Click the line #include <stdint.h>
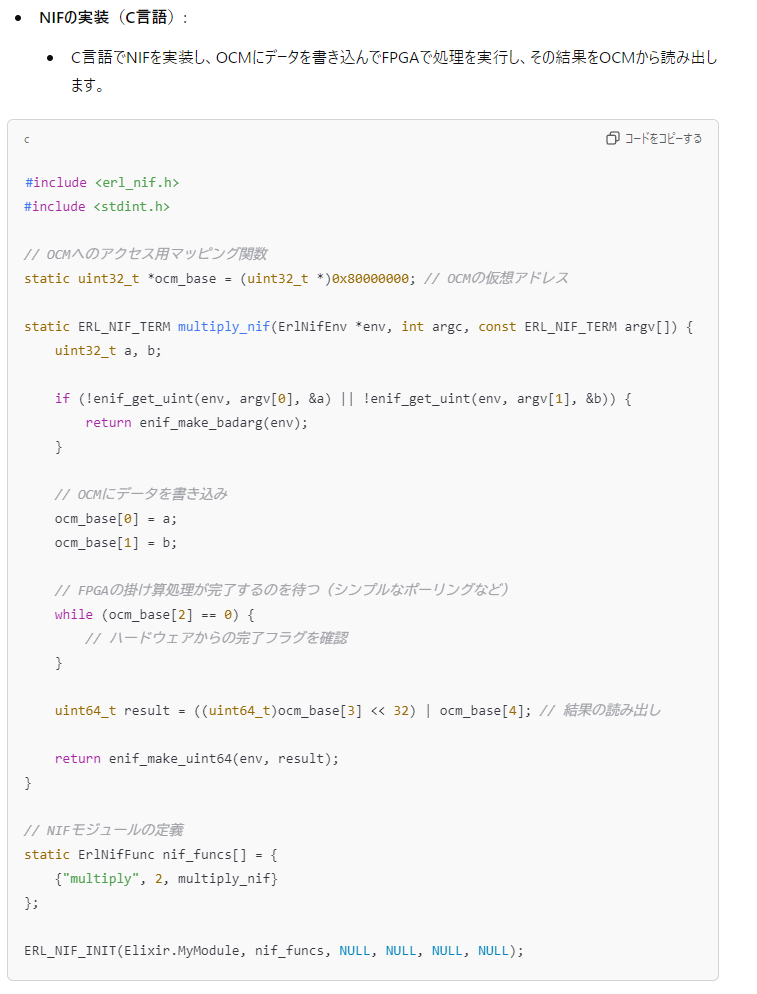 97,207
